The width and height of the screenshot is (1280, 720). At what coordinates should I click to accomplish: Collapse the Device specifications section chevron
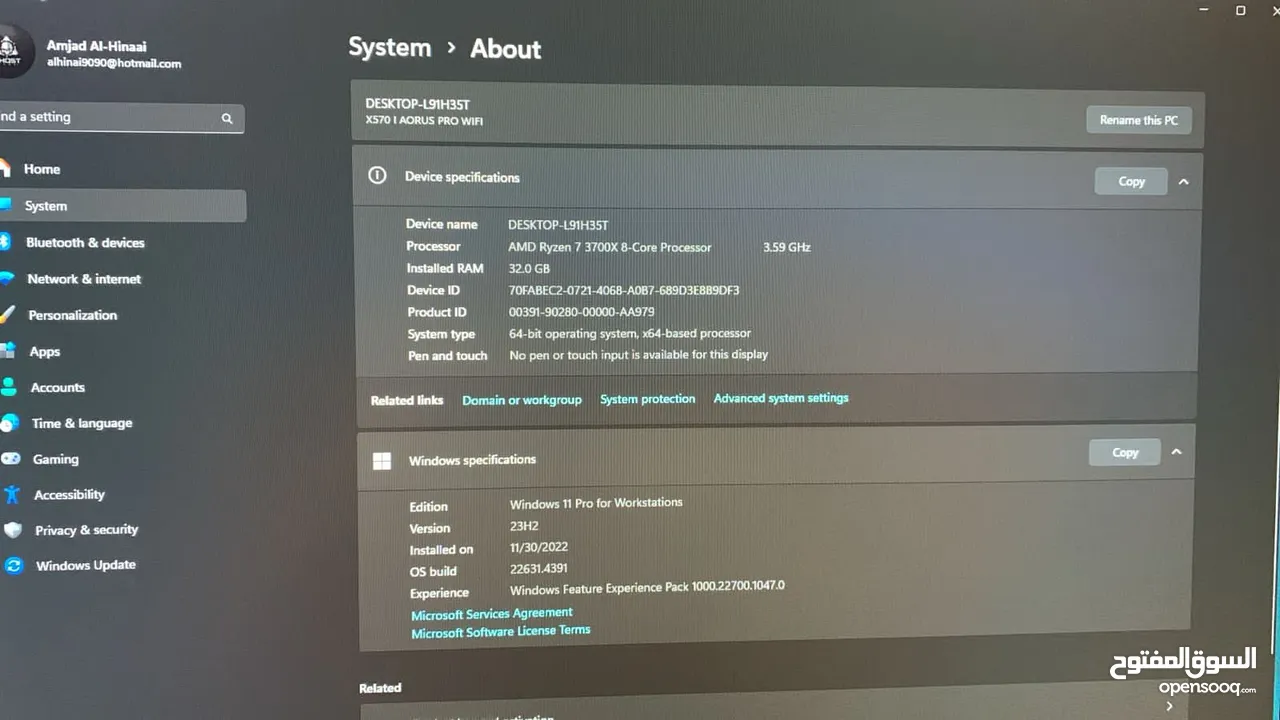click(x=1183, y=182)
